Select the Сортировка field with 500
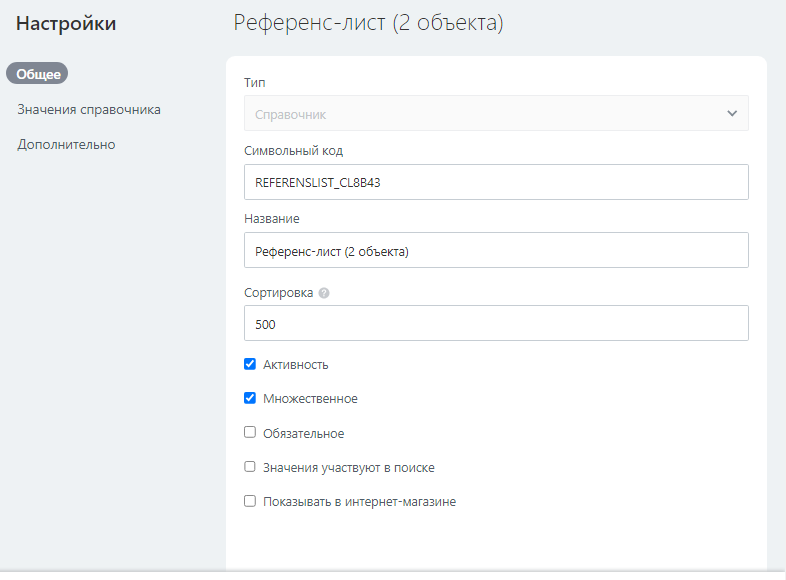Viewport: 786px width, 580px height. point(496,323)
